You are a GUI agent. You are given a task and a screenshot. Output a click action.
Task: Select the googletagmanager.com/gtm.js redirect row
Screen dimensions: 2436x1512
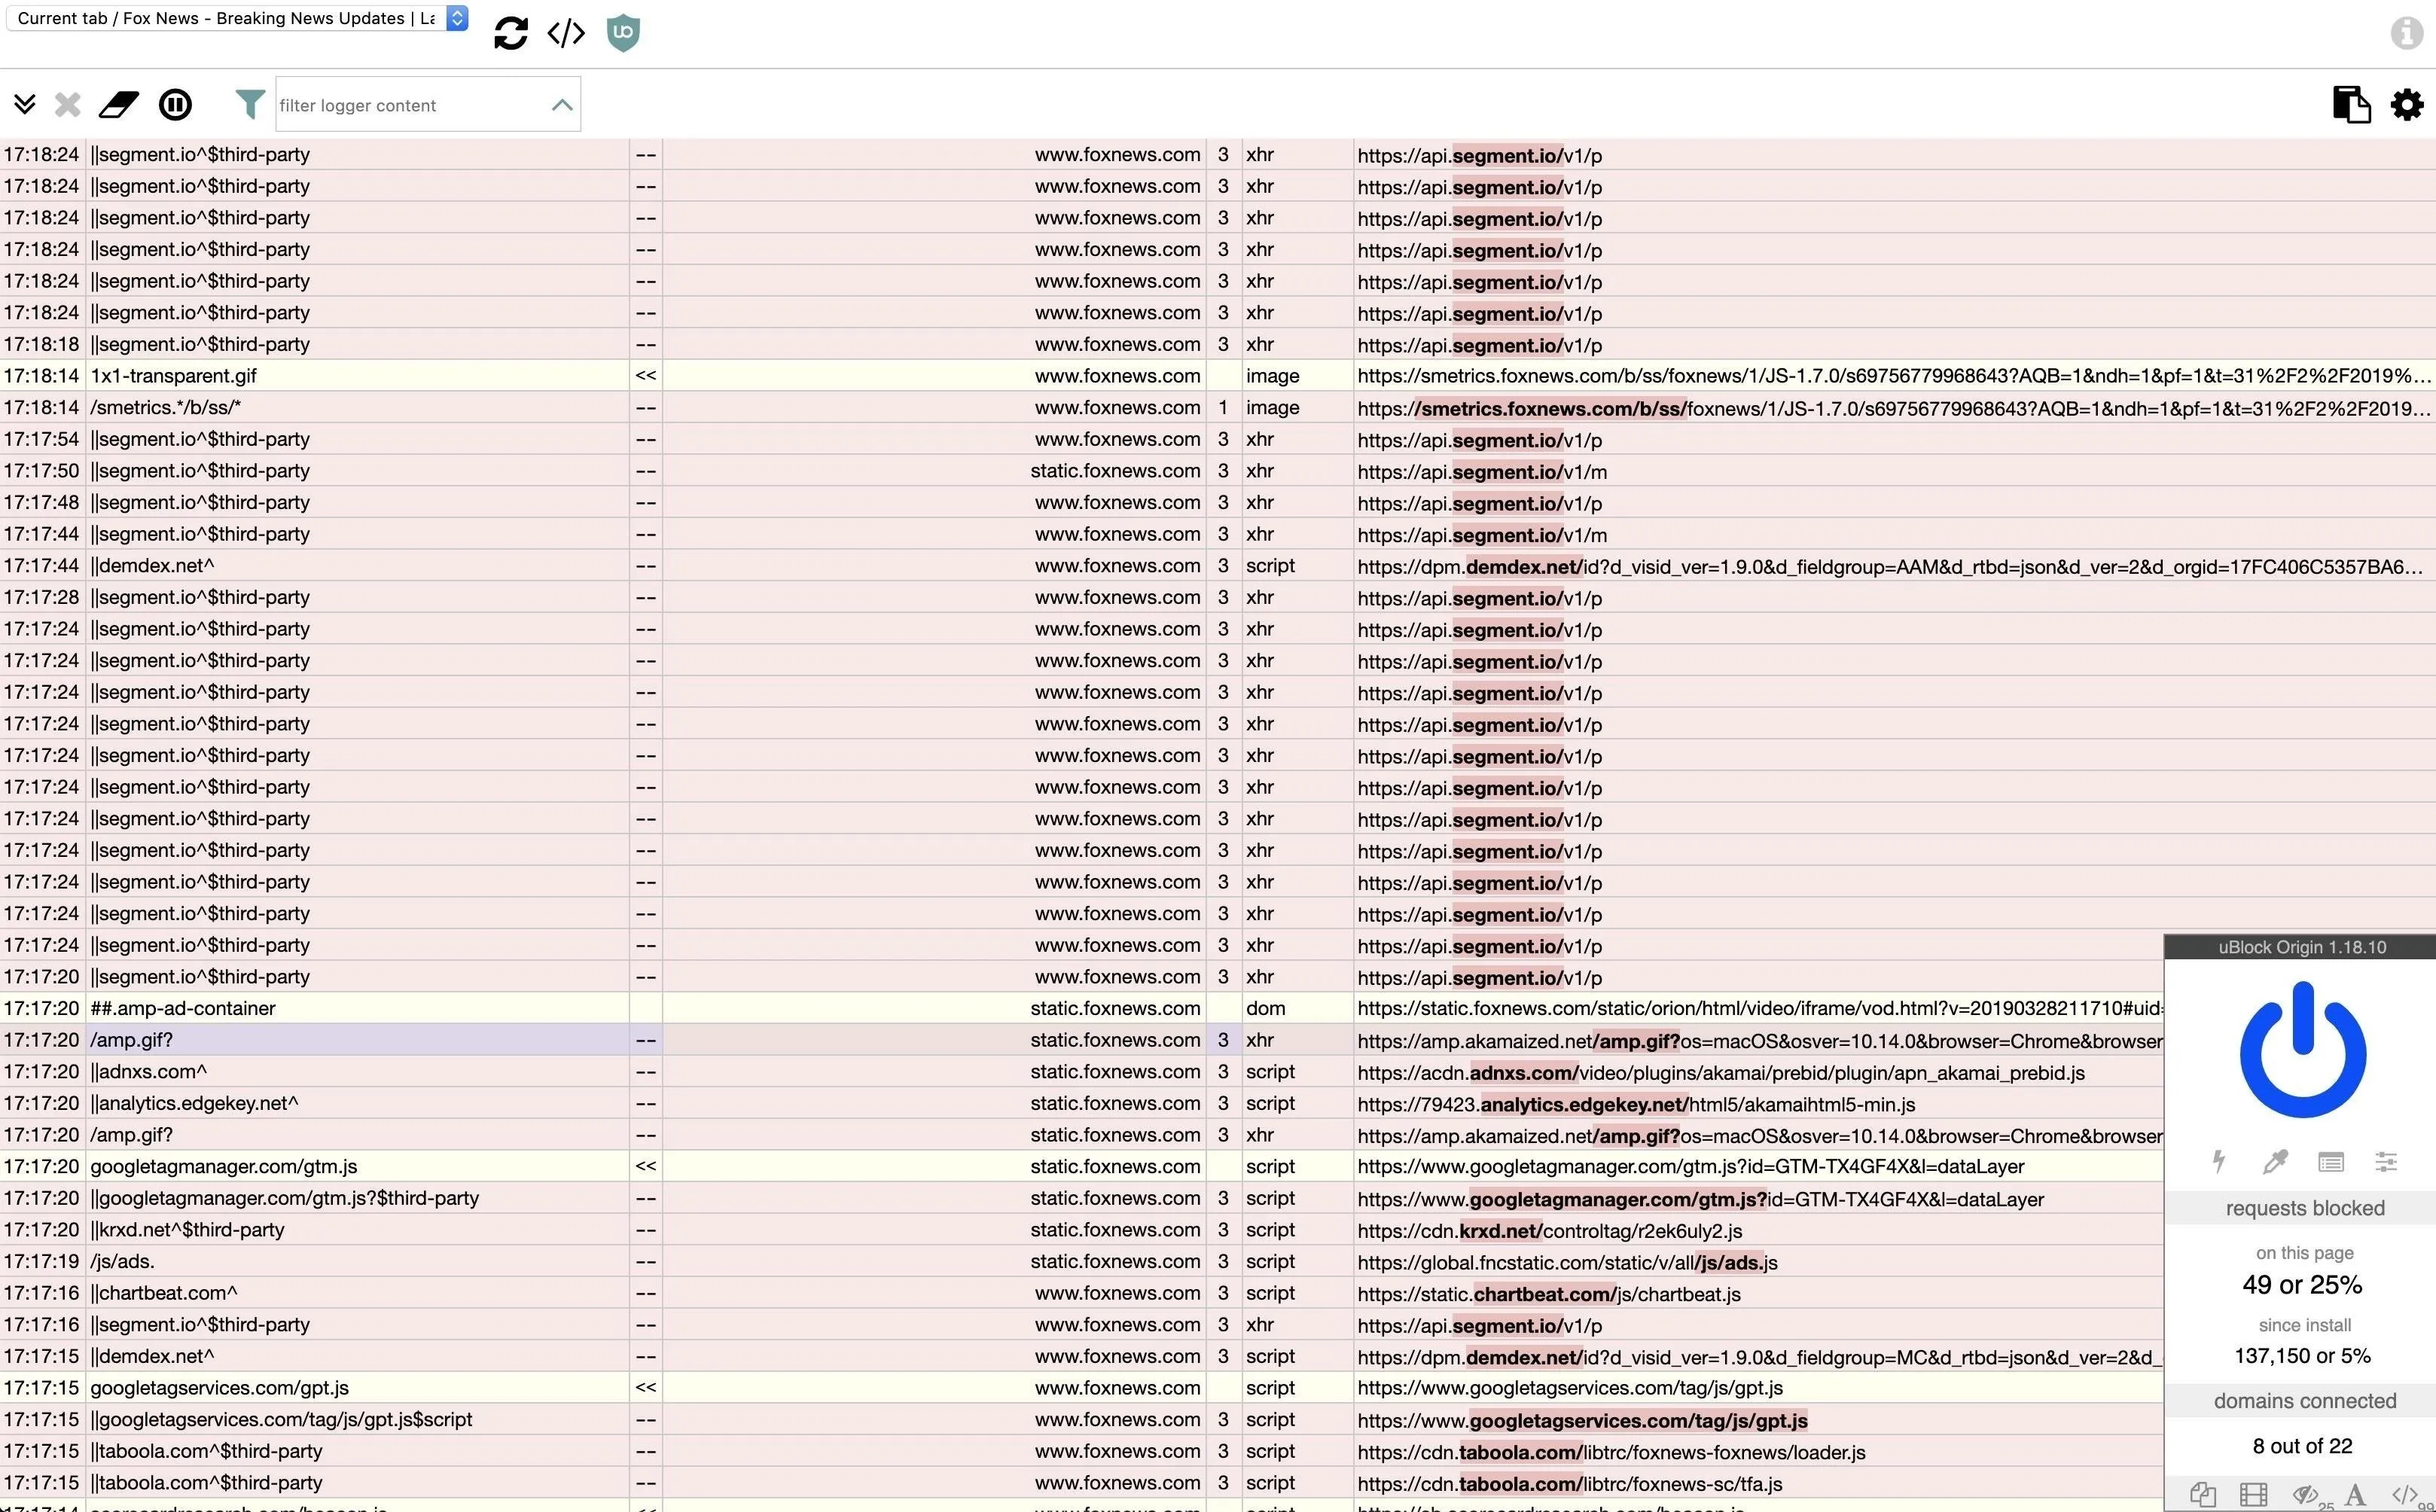tap(1082, 1166)
